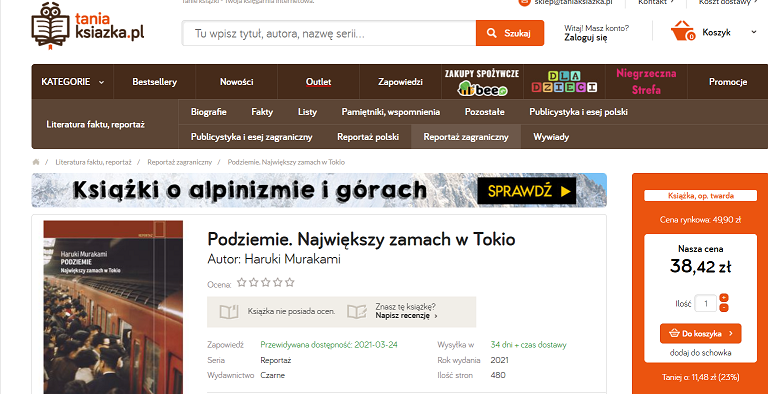Click the Reportaż series link

[276, 360]
